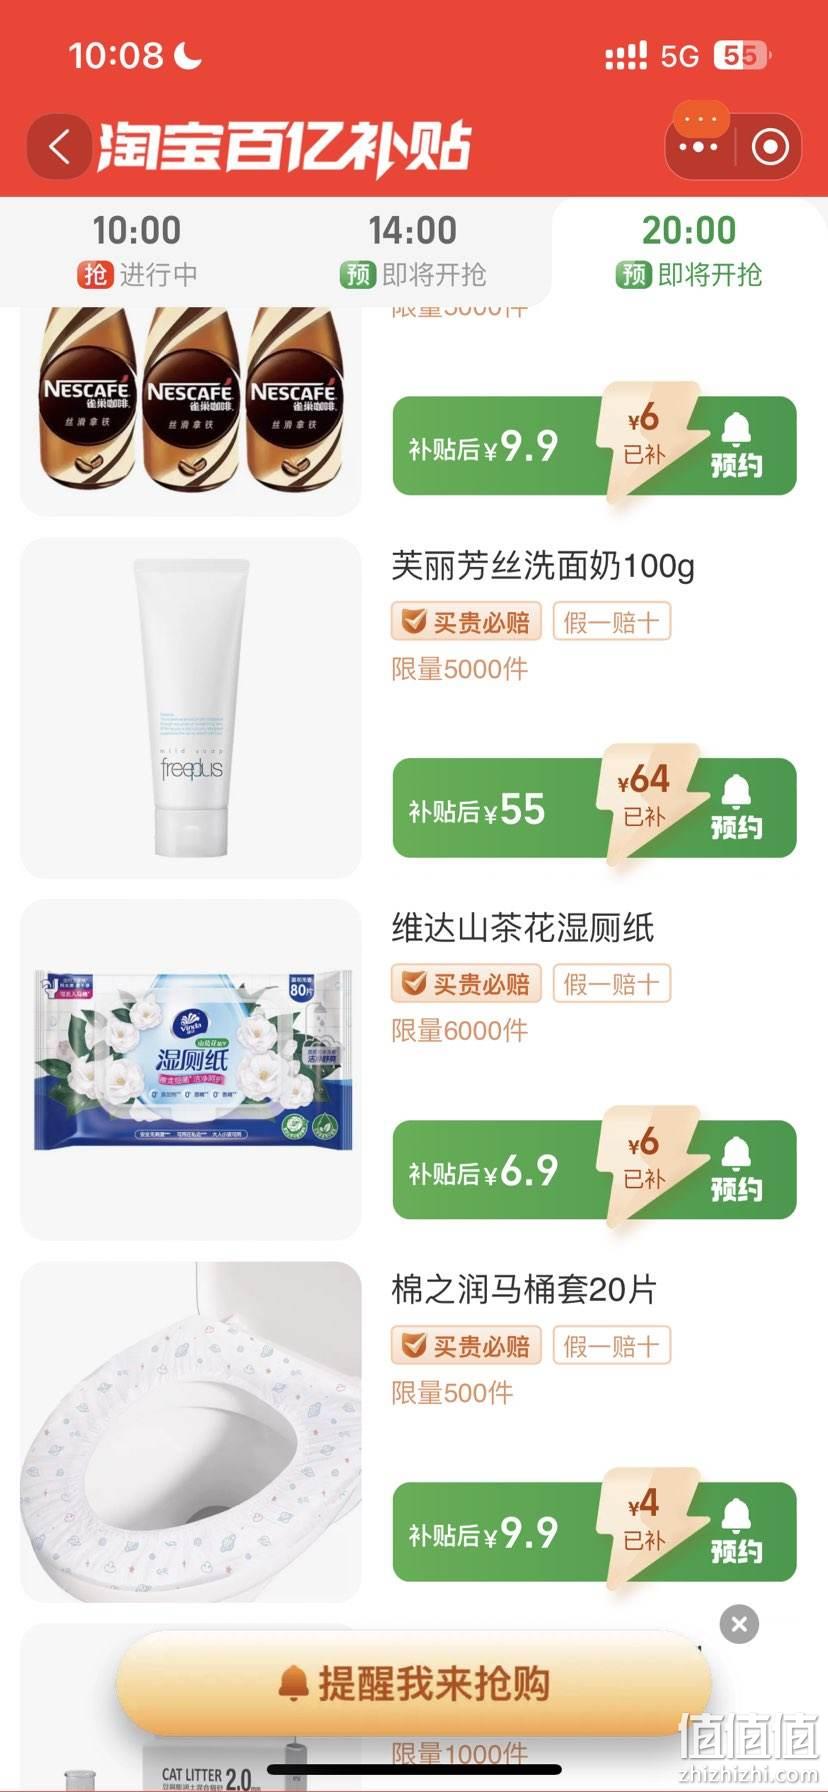Tap 预约 bell for 棉之润 toilet covers

pyautogui.click(x=737, y=1532)
